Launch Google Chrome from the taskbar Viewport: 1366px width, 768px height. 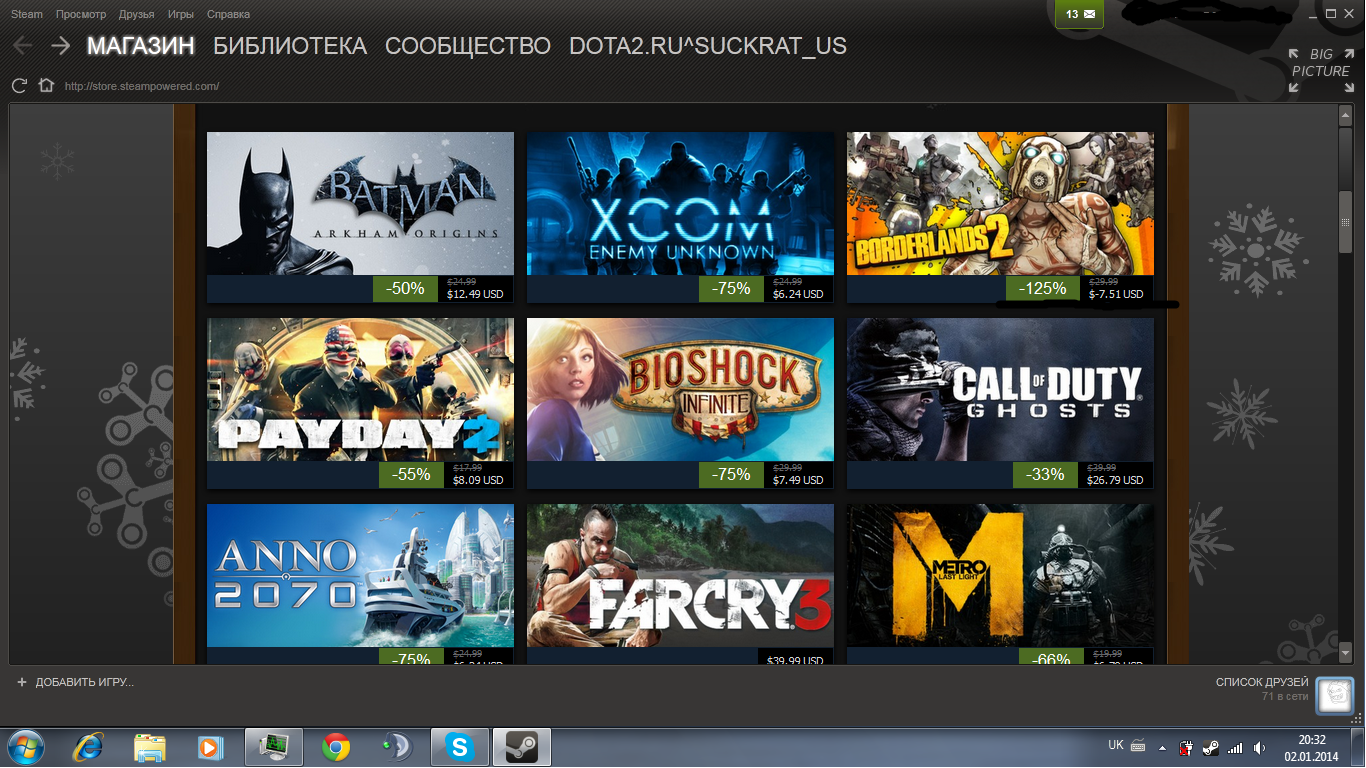click(336, 747)
